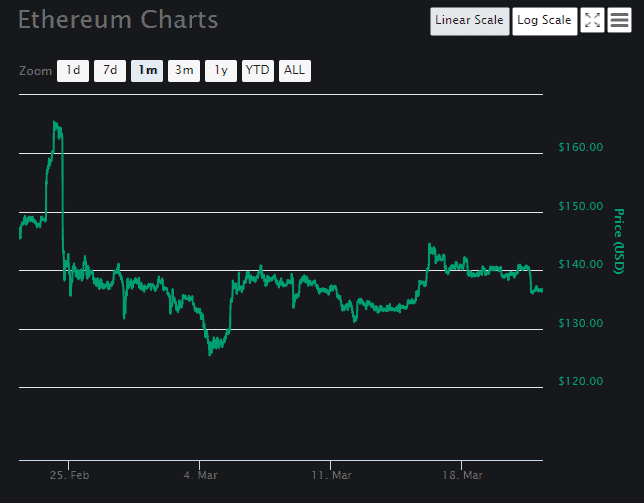
Task: Click the 4. Mar date label
Action: (x=200, y=475)
